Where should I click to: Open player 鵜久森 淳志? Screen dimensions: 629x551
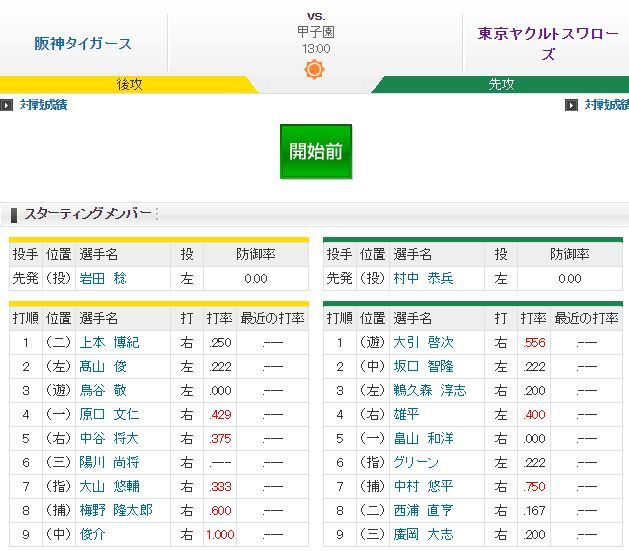tap(430, 391)
